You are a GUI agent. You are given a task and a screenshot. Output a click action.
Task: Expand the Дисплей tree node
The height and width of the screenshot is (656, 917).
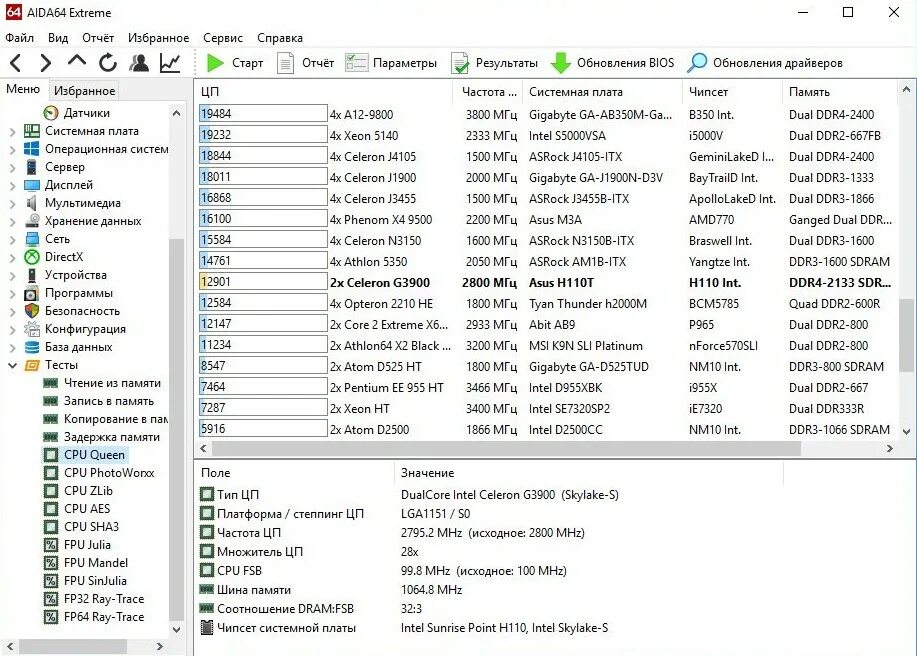[x=12, y=187]
